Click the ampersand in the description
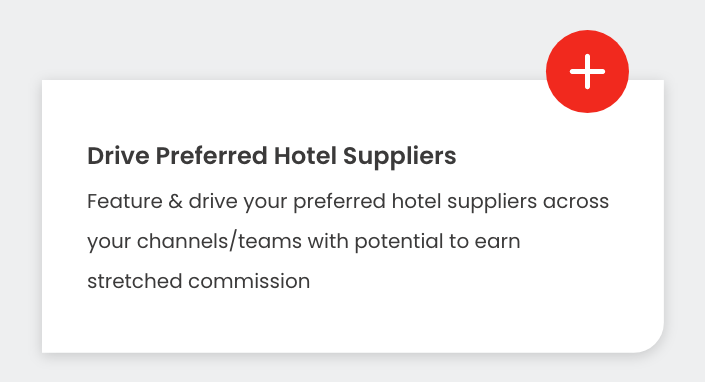Image resolution: width=705 pixels, height=382 pixels. tap(175, 201)
